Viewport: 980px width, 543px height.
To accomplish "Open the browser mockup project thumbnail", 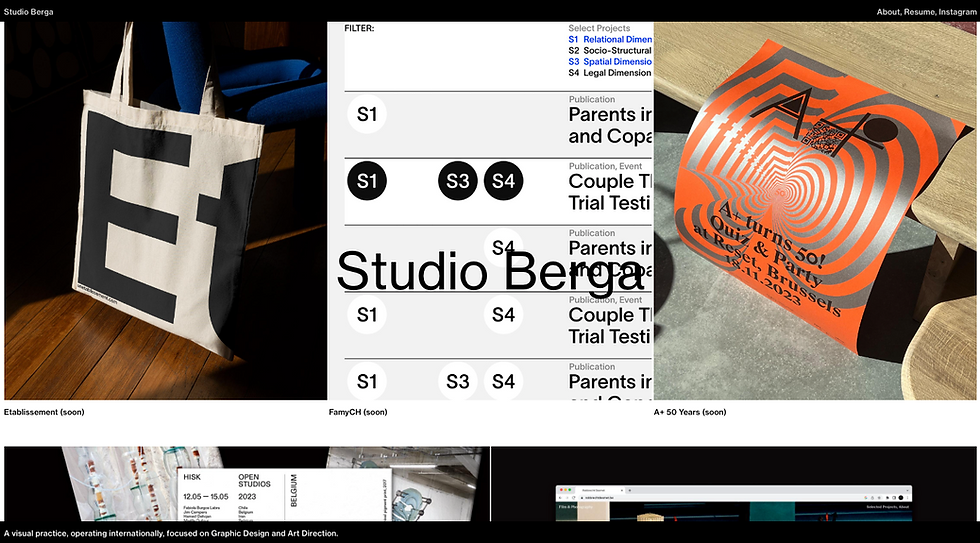I will (x=734, y=484).
